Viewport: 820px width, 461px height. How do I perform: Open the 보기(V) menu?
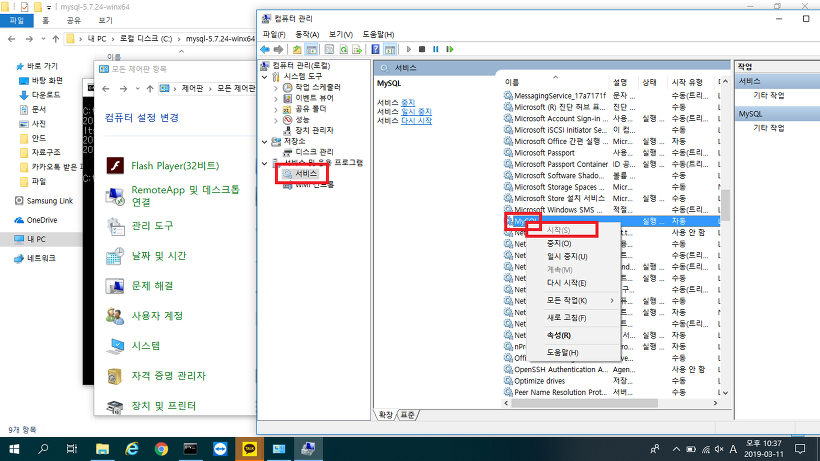click(340, 34)
